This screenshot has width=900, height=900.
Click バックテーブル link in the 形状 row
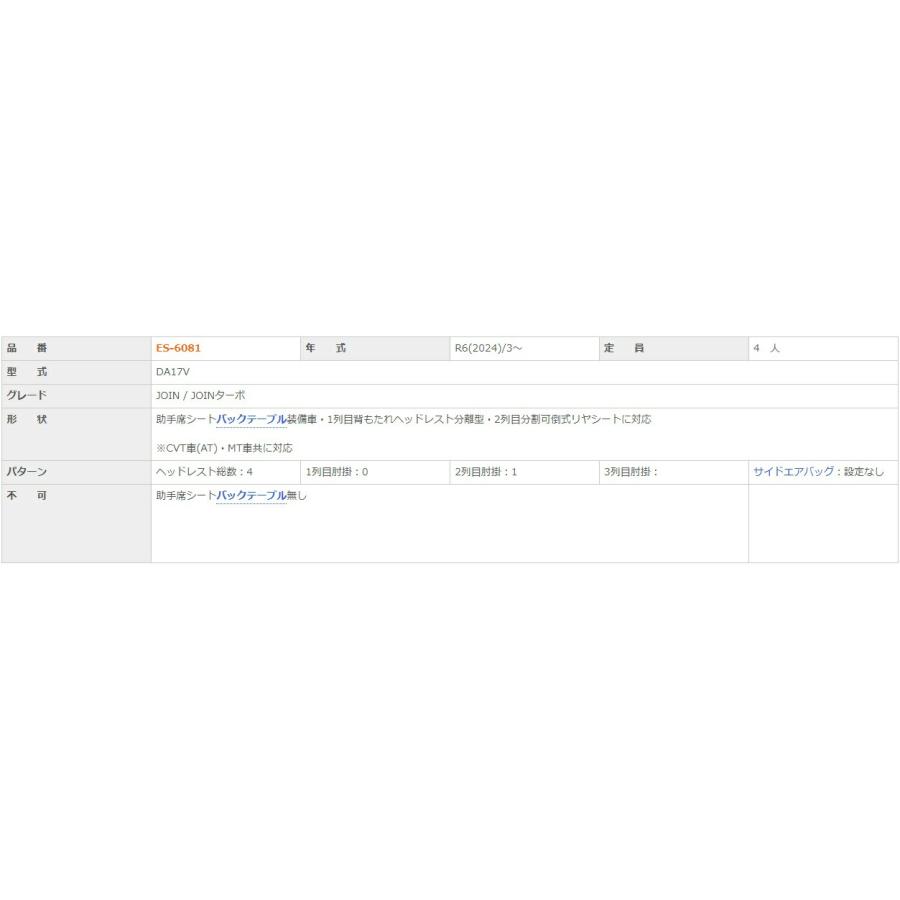[x=251, y=420]
